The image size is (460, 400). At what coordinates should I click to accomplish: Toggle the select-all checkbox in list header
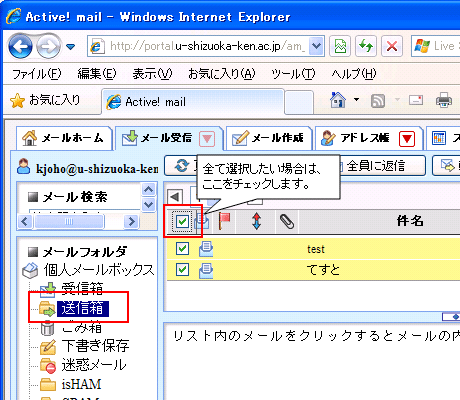(x=182, y=221)
